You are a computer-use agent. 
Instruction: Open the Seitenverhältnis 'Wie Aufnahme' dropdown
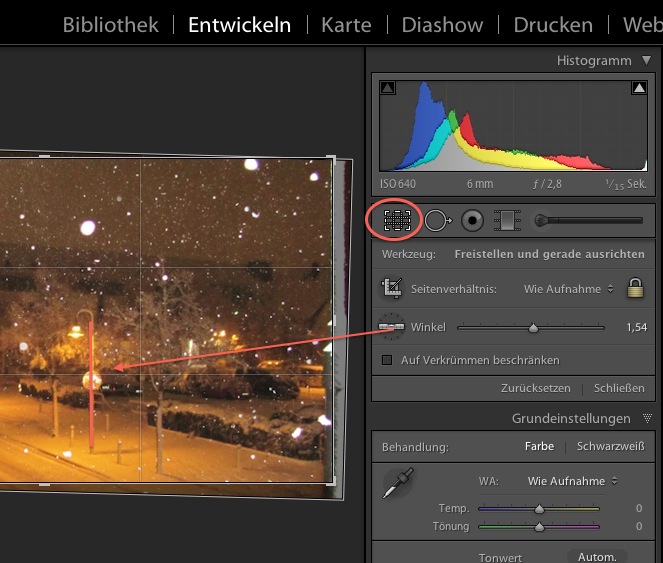click(x=567, y=289)
